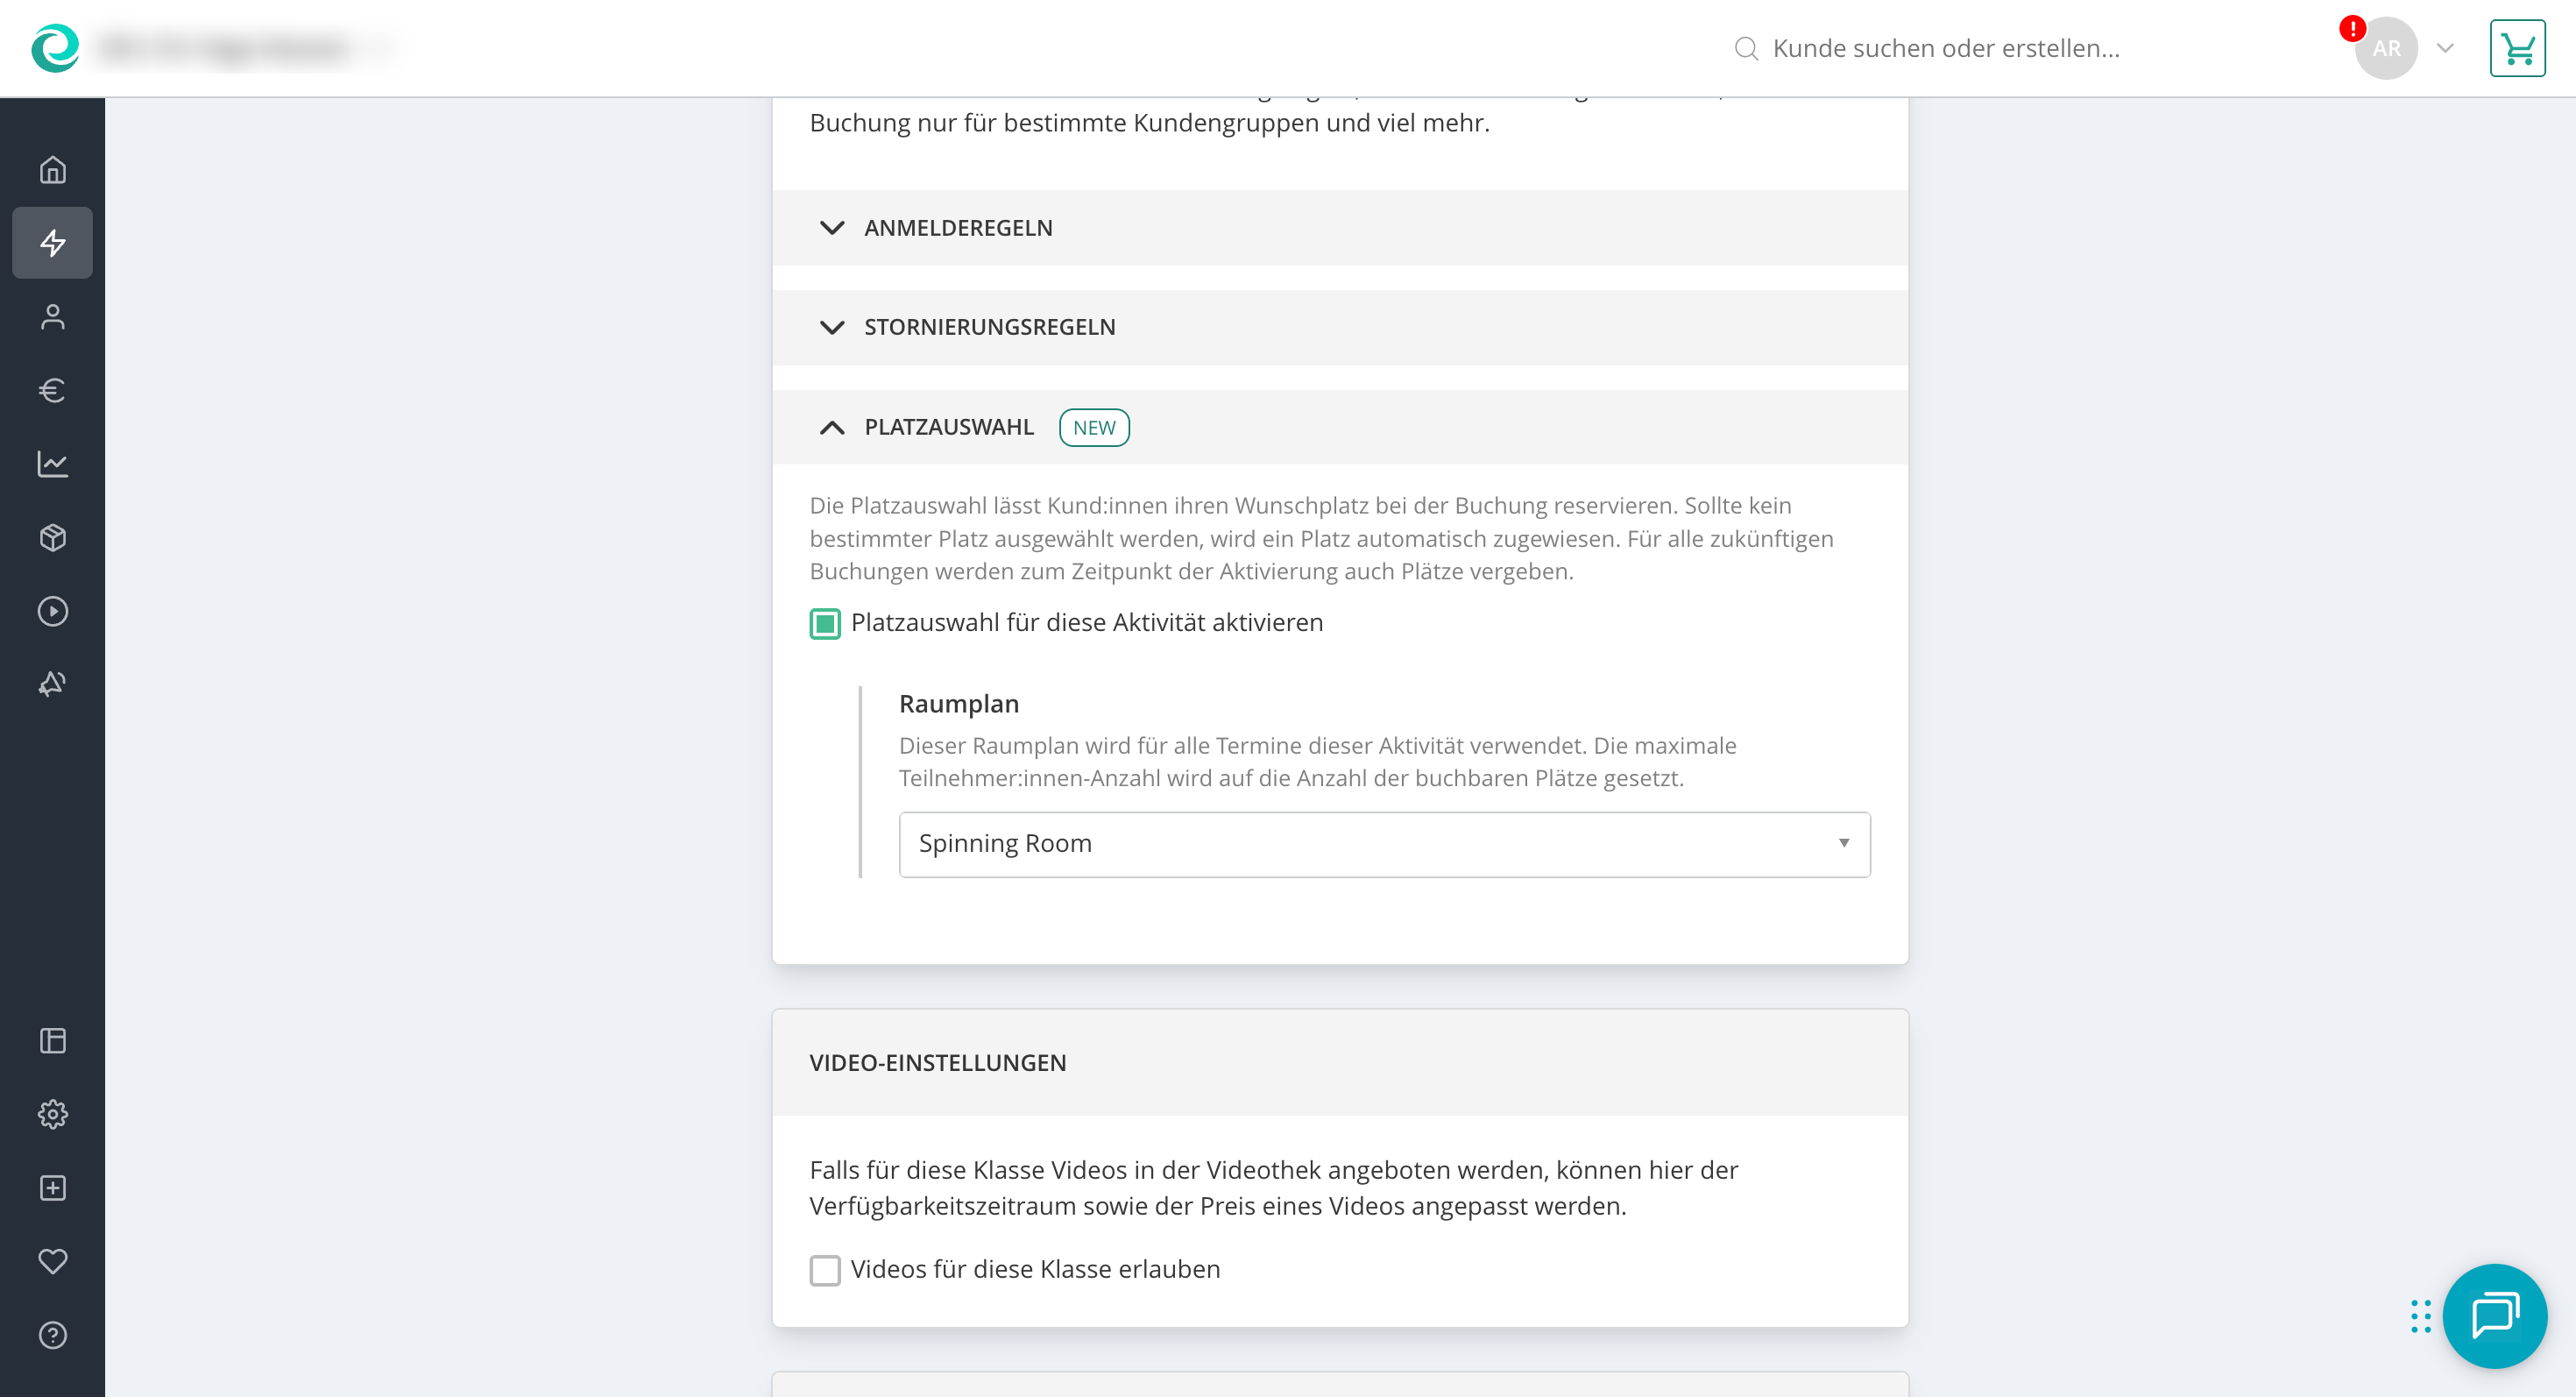Open the video play circle icon
The image size is (2576, 1397).
click(x=52, y=611)
